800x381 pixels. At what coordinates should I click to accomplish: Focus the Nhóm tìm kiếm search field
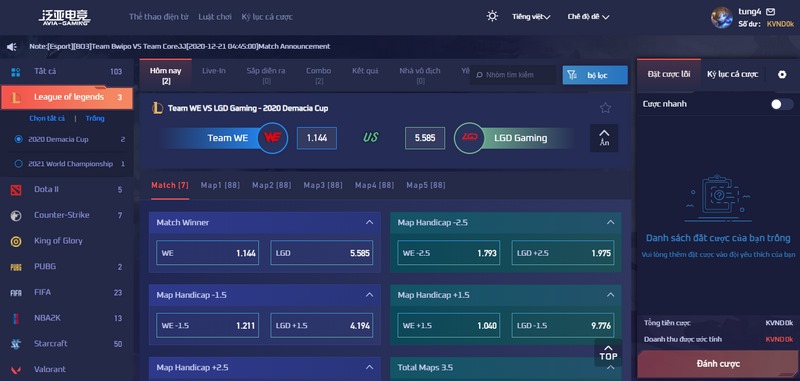(x=513, y=75)
